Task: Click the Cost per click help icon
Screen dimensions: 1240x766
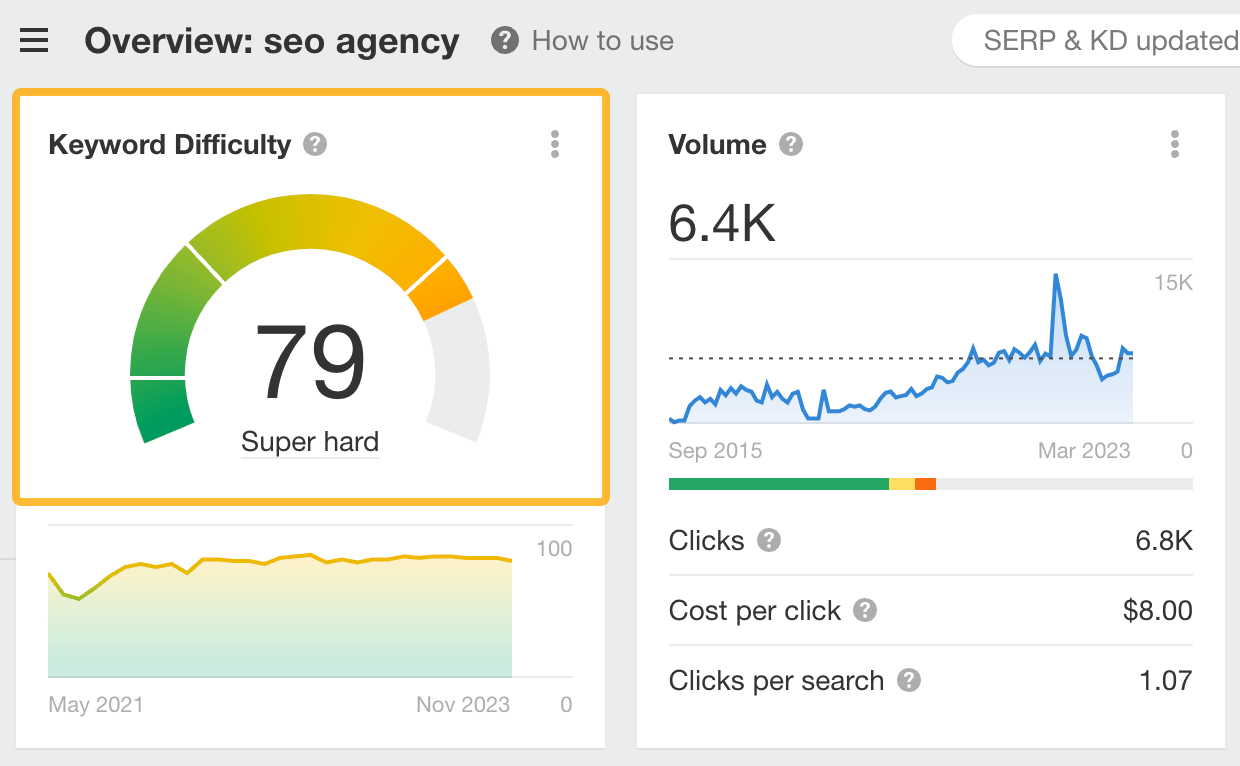Action: pos(864,611)
